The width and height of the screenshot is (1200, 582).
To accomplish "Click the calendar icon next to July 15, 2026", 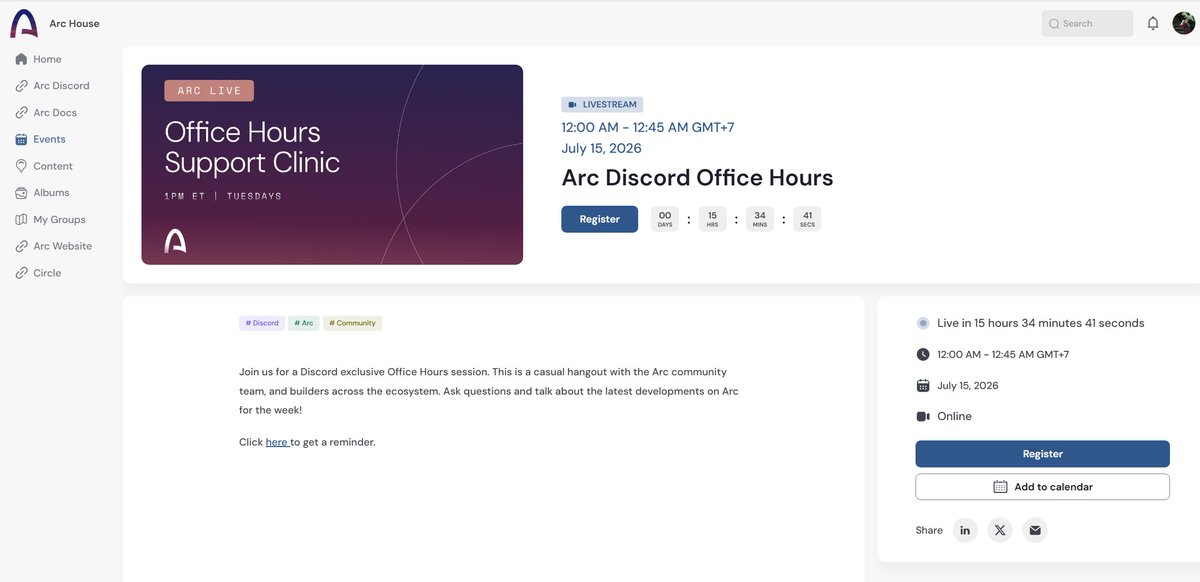I will coord(923,385).
